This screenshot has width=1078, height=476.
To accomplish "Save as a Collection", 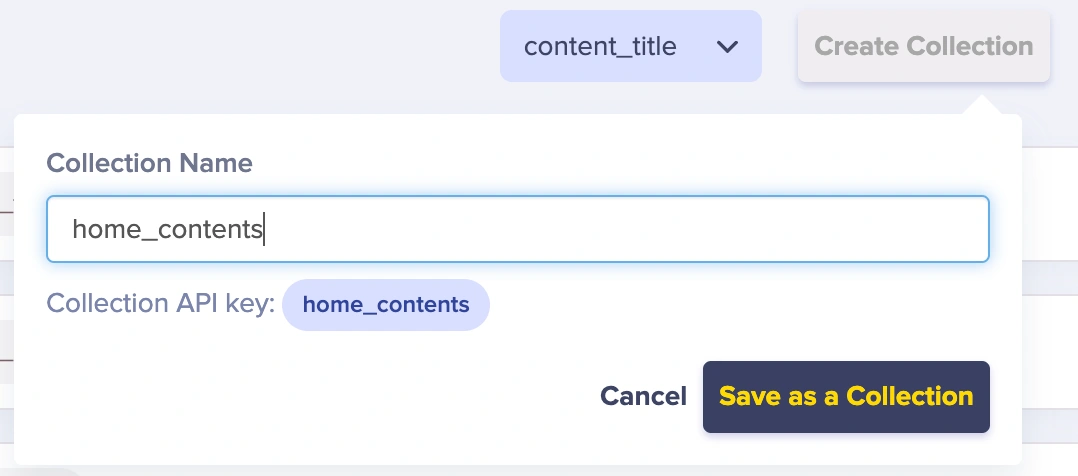I will 846,397.
